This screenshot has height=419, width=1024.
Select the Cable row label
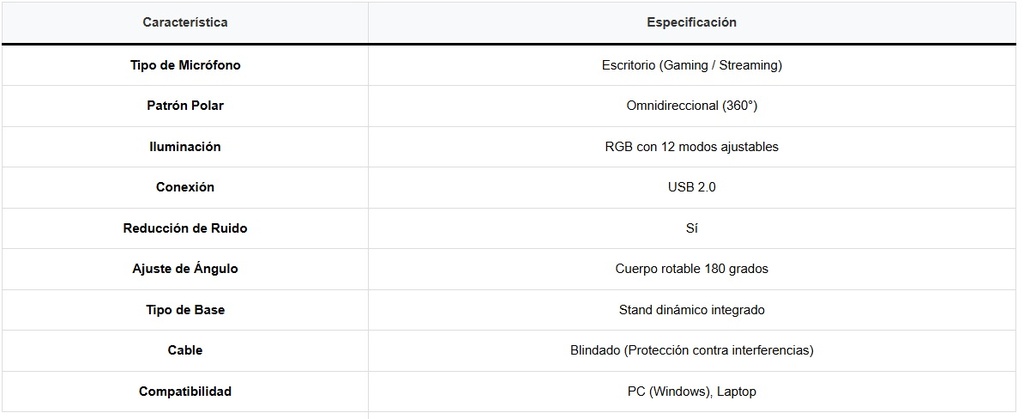point(185,350)
